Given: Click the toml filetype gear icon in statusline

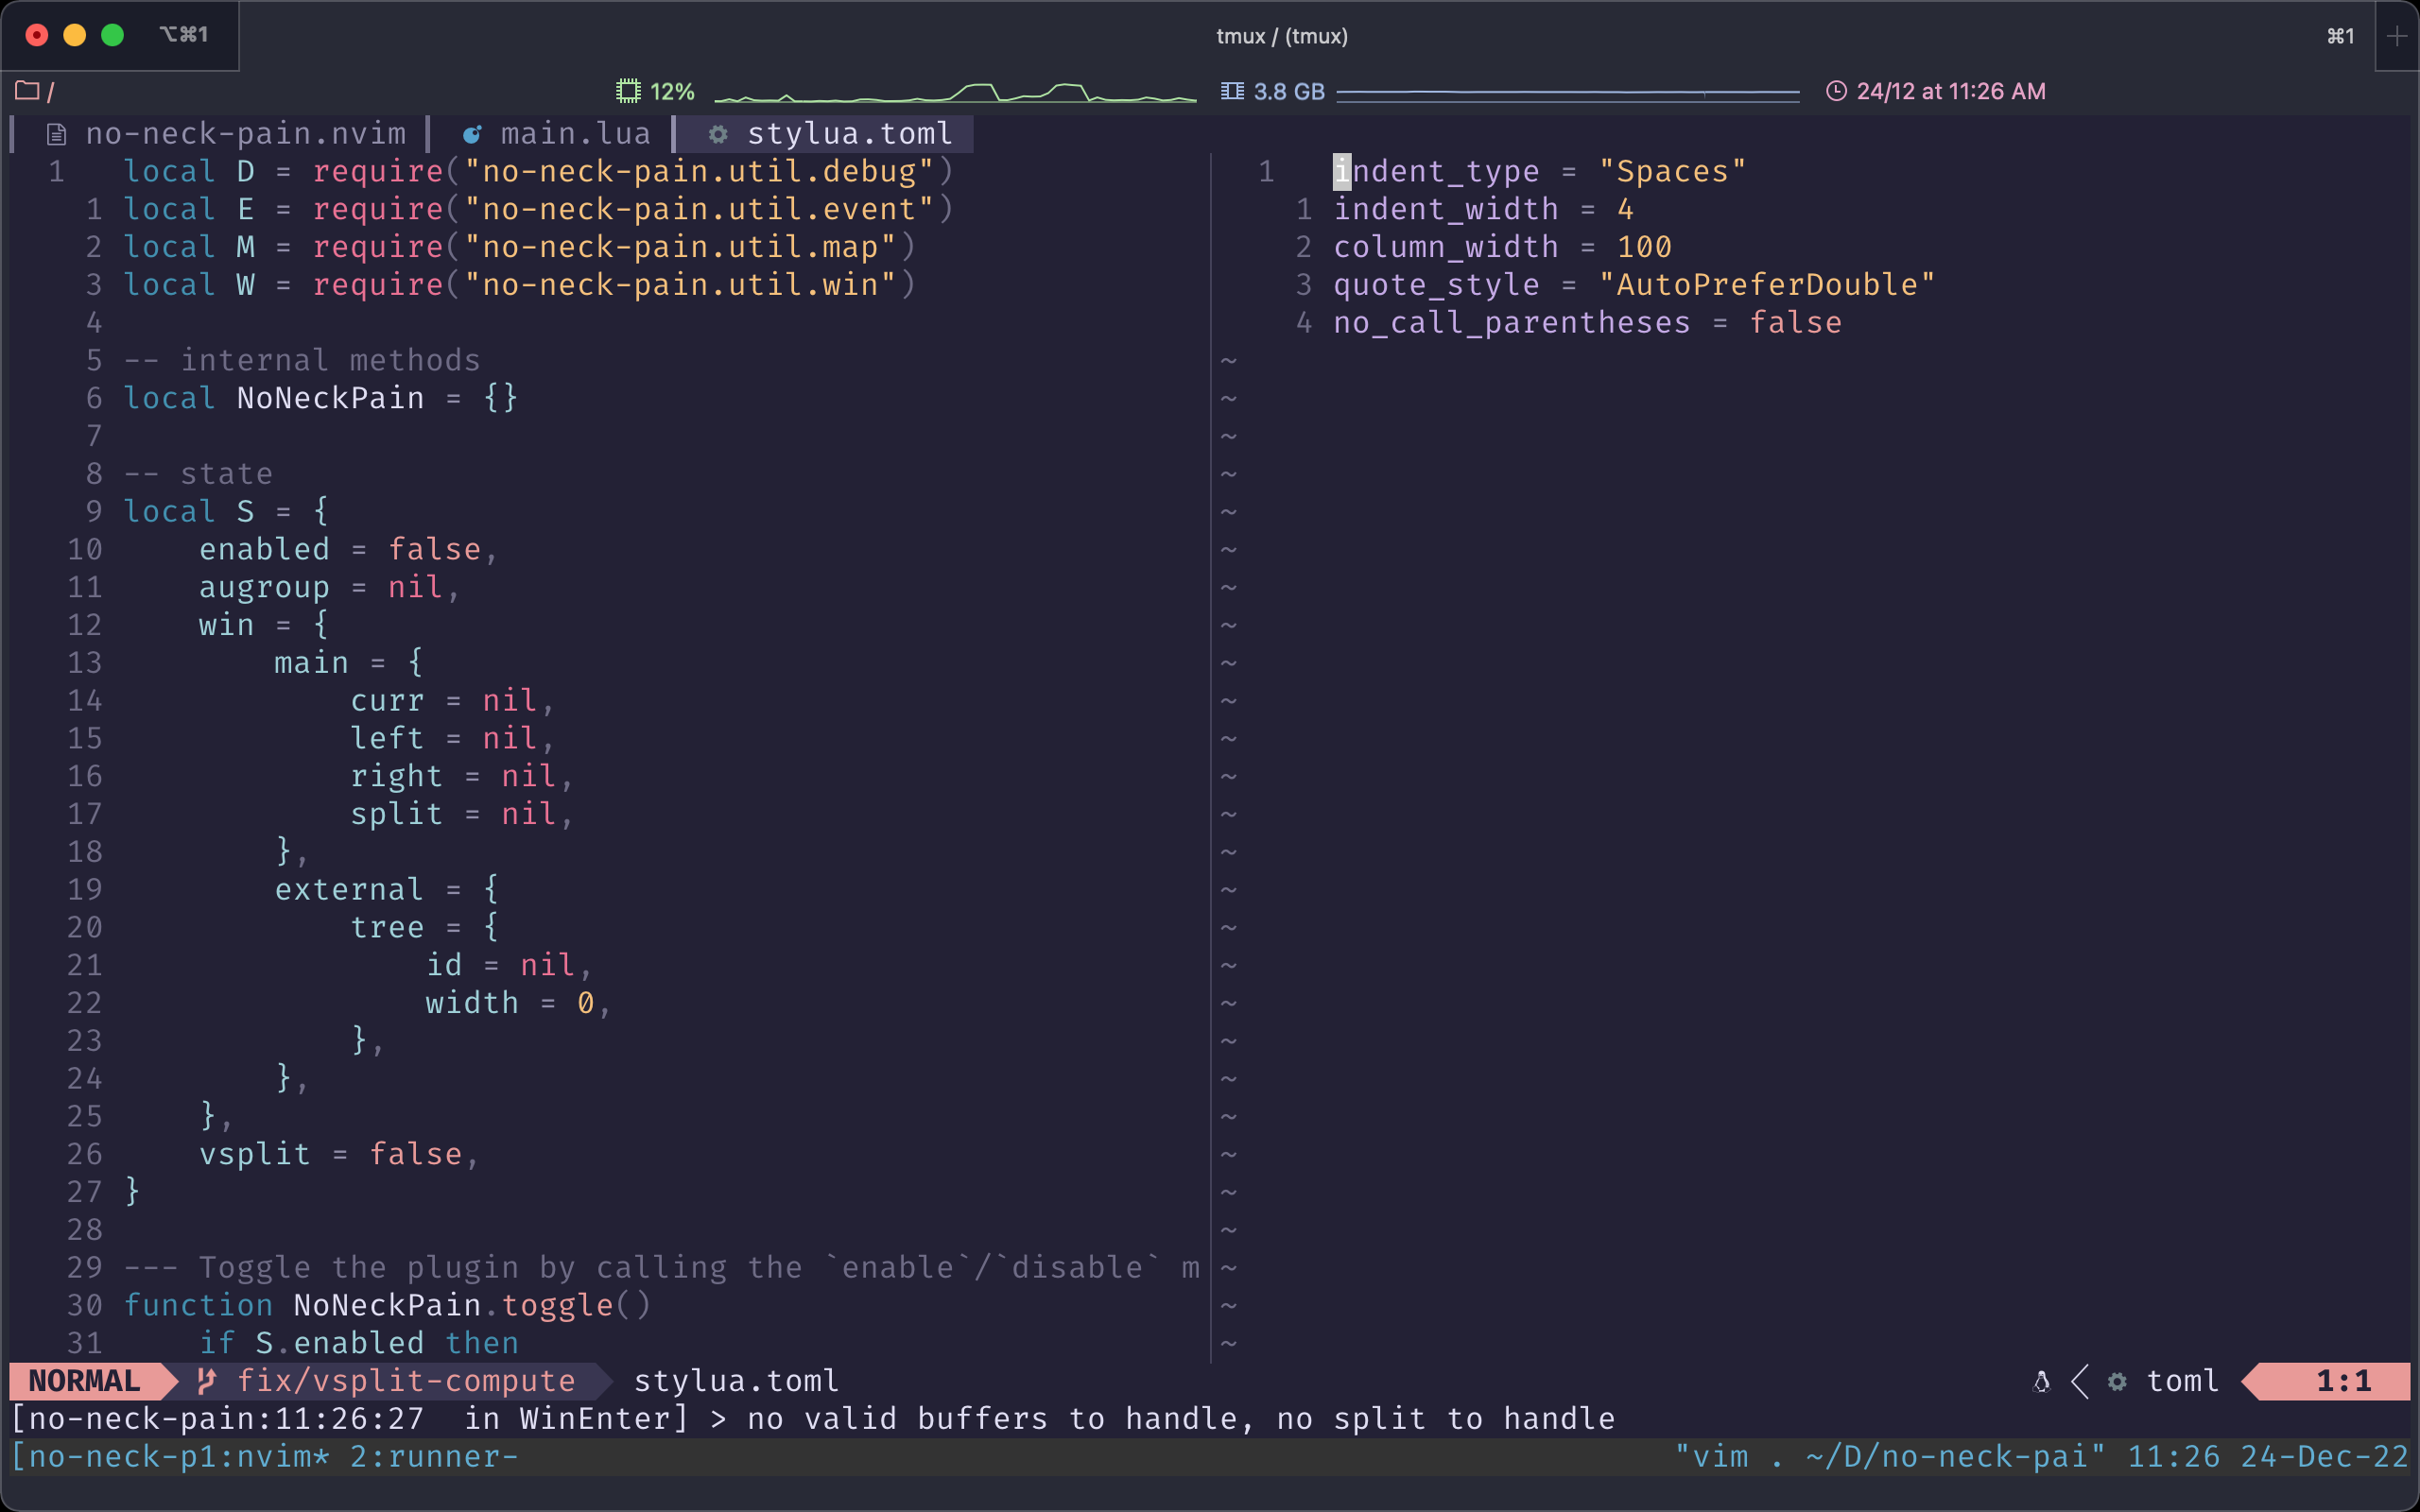Looking at the screenshot, I should coord(2117,1382).
